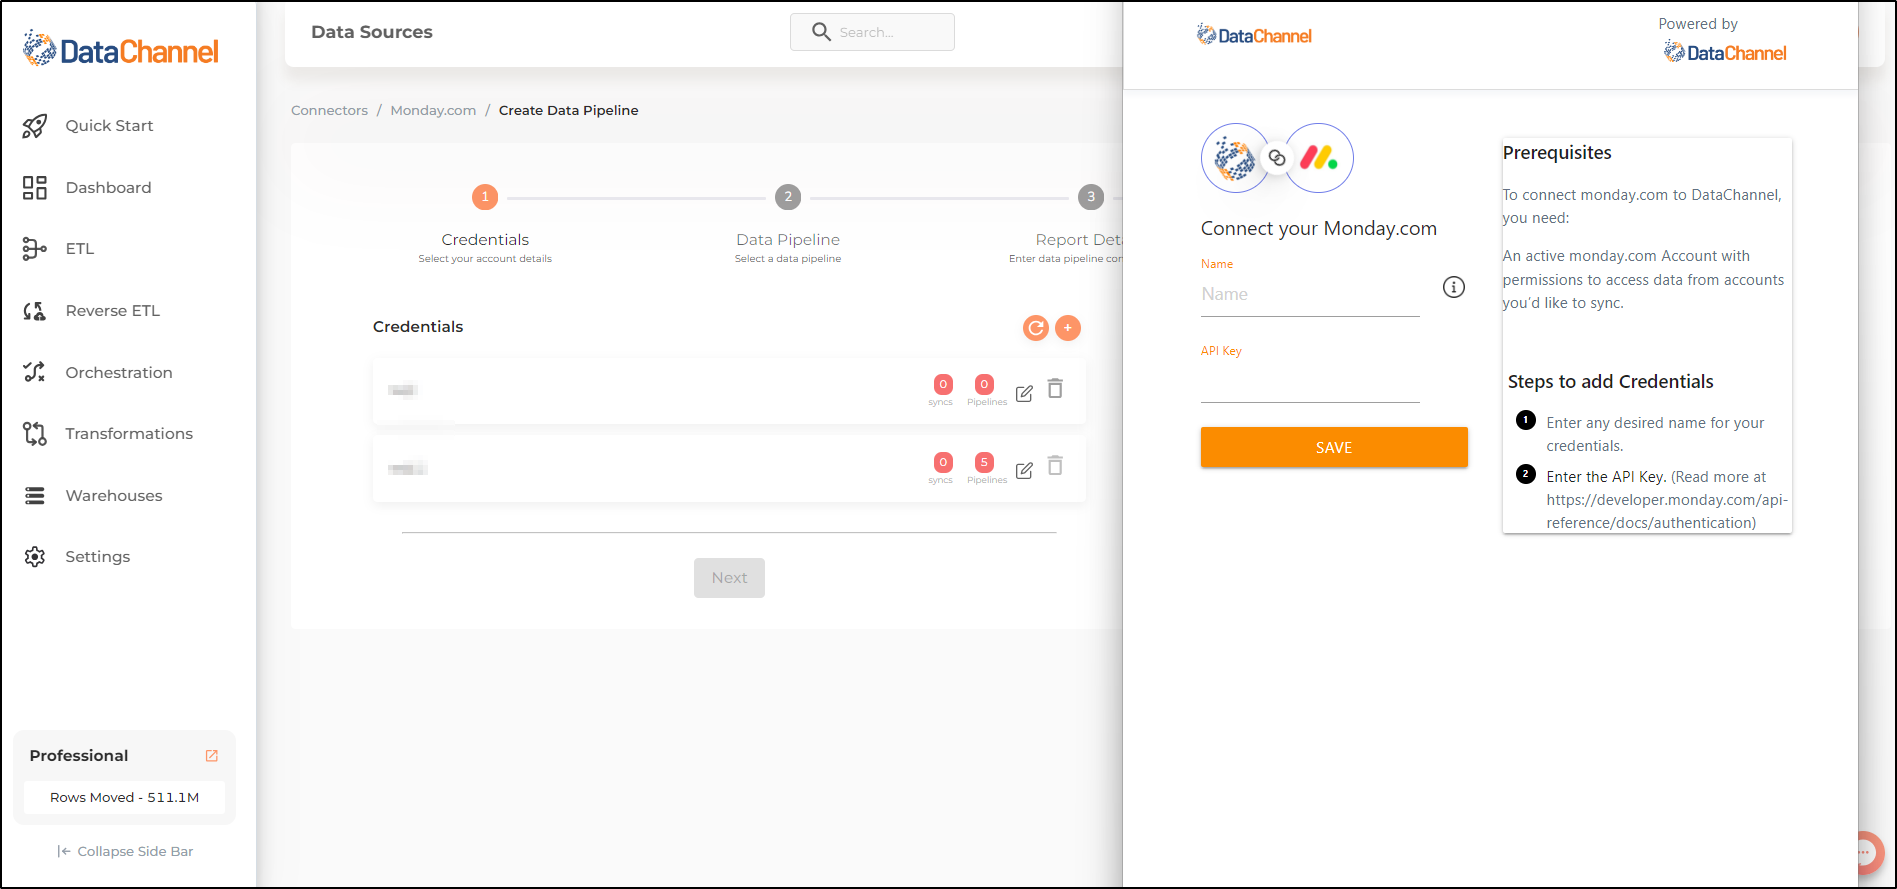Viewport: 1897px width, 889px height.
Task: Delete the credential with 0 pipelines
Action: point(1055,389)
